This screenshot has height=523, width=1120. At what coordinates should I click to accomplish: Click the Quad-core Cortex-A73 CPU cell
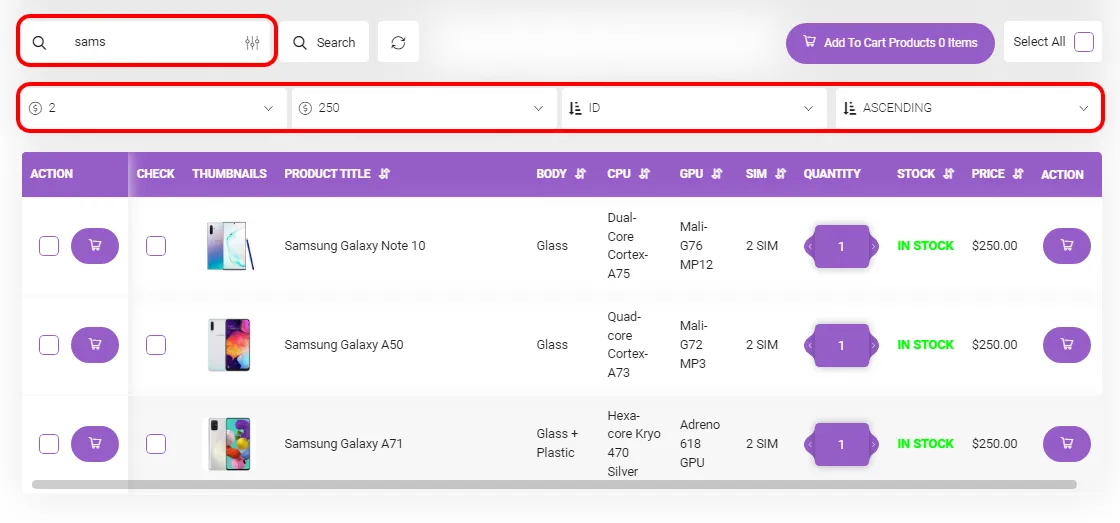click(628, 344)
